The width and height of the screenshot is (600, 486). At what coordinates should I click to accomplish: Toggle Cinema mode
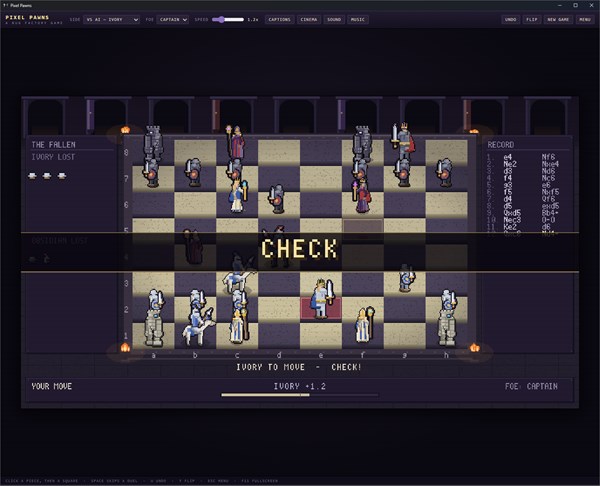click(308, 20)
